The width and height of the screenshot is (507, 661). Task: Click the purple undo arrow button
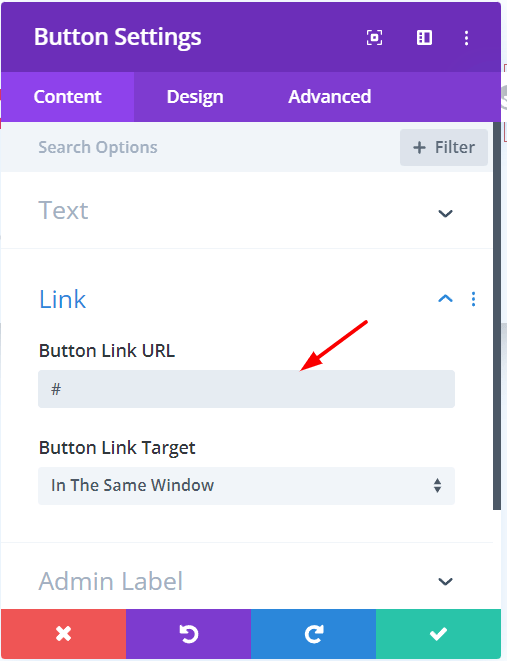tap(188, 633)
